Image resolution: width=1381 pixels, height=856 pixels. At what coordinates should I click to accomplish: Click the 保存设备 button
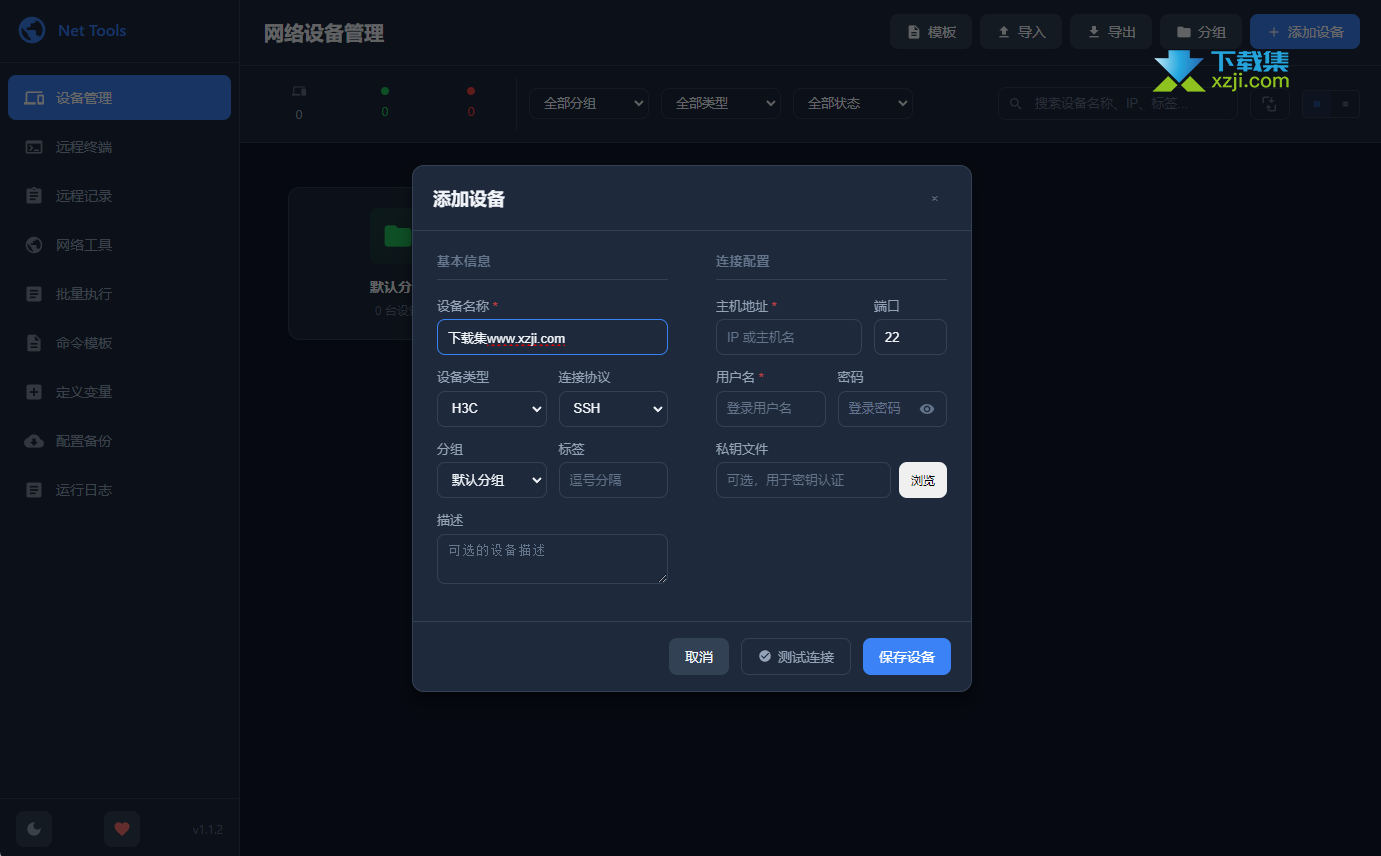coord(906,657)
